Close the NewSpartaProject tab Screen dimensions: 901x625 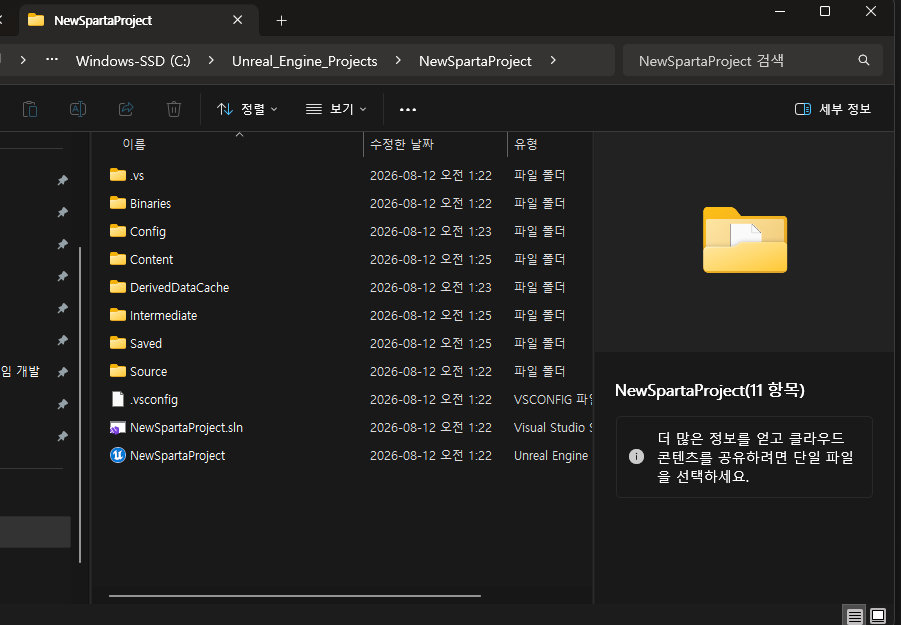click(x=237, y=20)
